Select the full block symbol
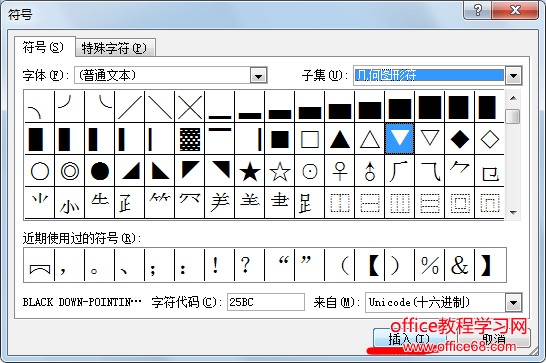The image size is (546, 363). coord(429,107)
